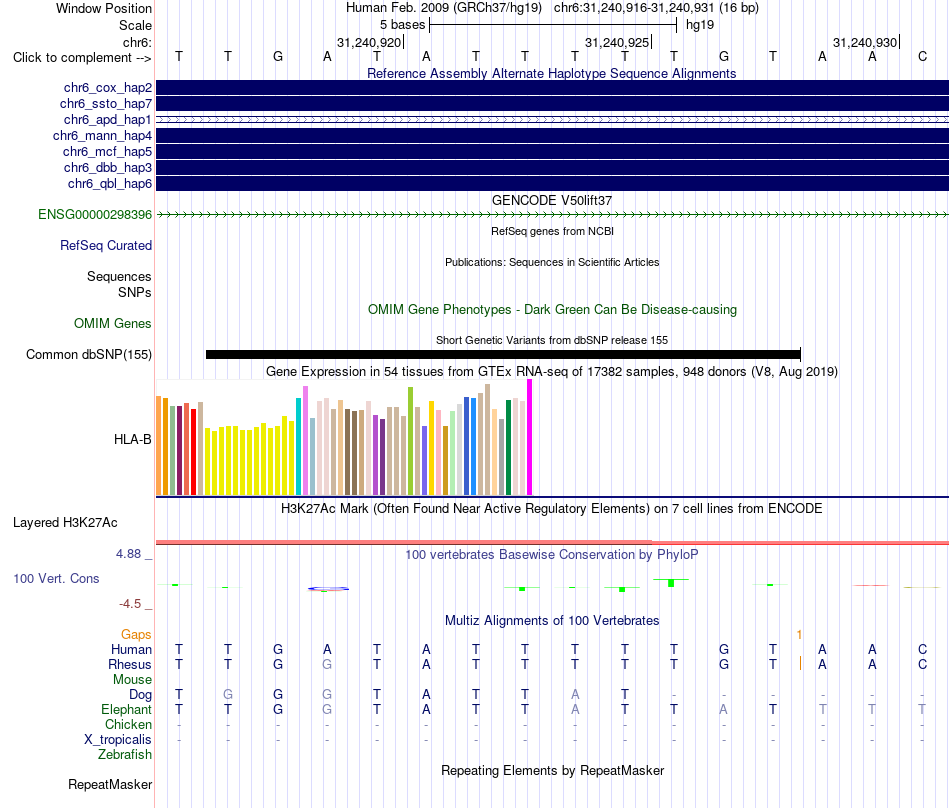
Task: Click the OMIM Genes track label
Action: (x=113, y=323)
